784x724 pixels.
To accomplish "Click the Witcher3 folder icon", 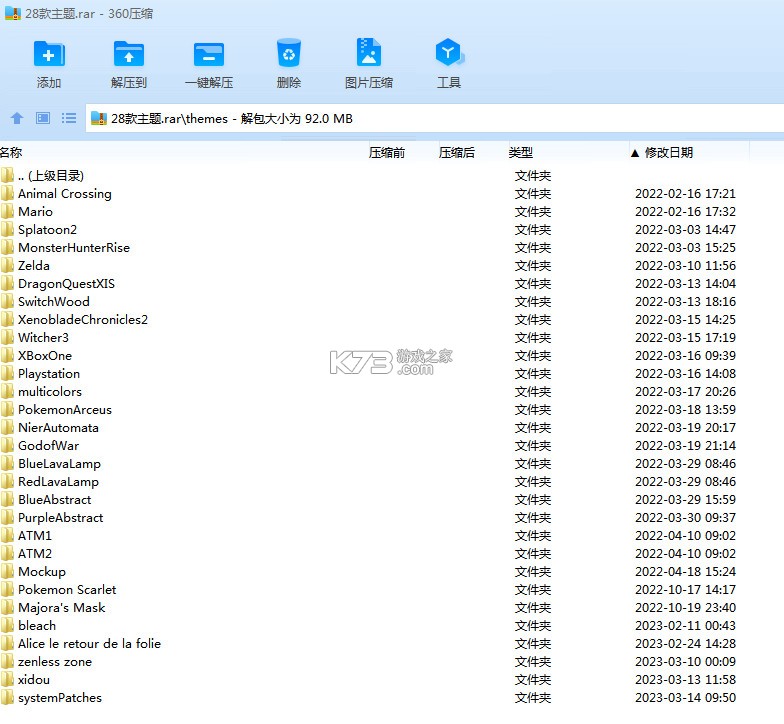I will [x=8, y=338].
